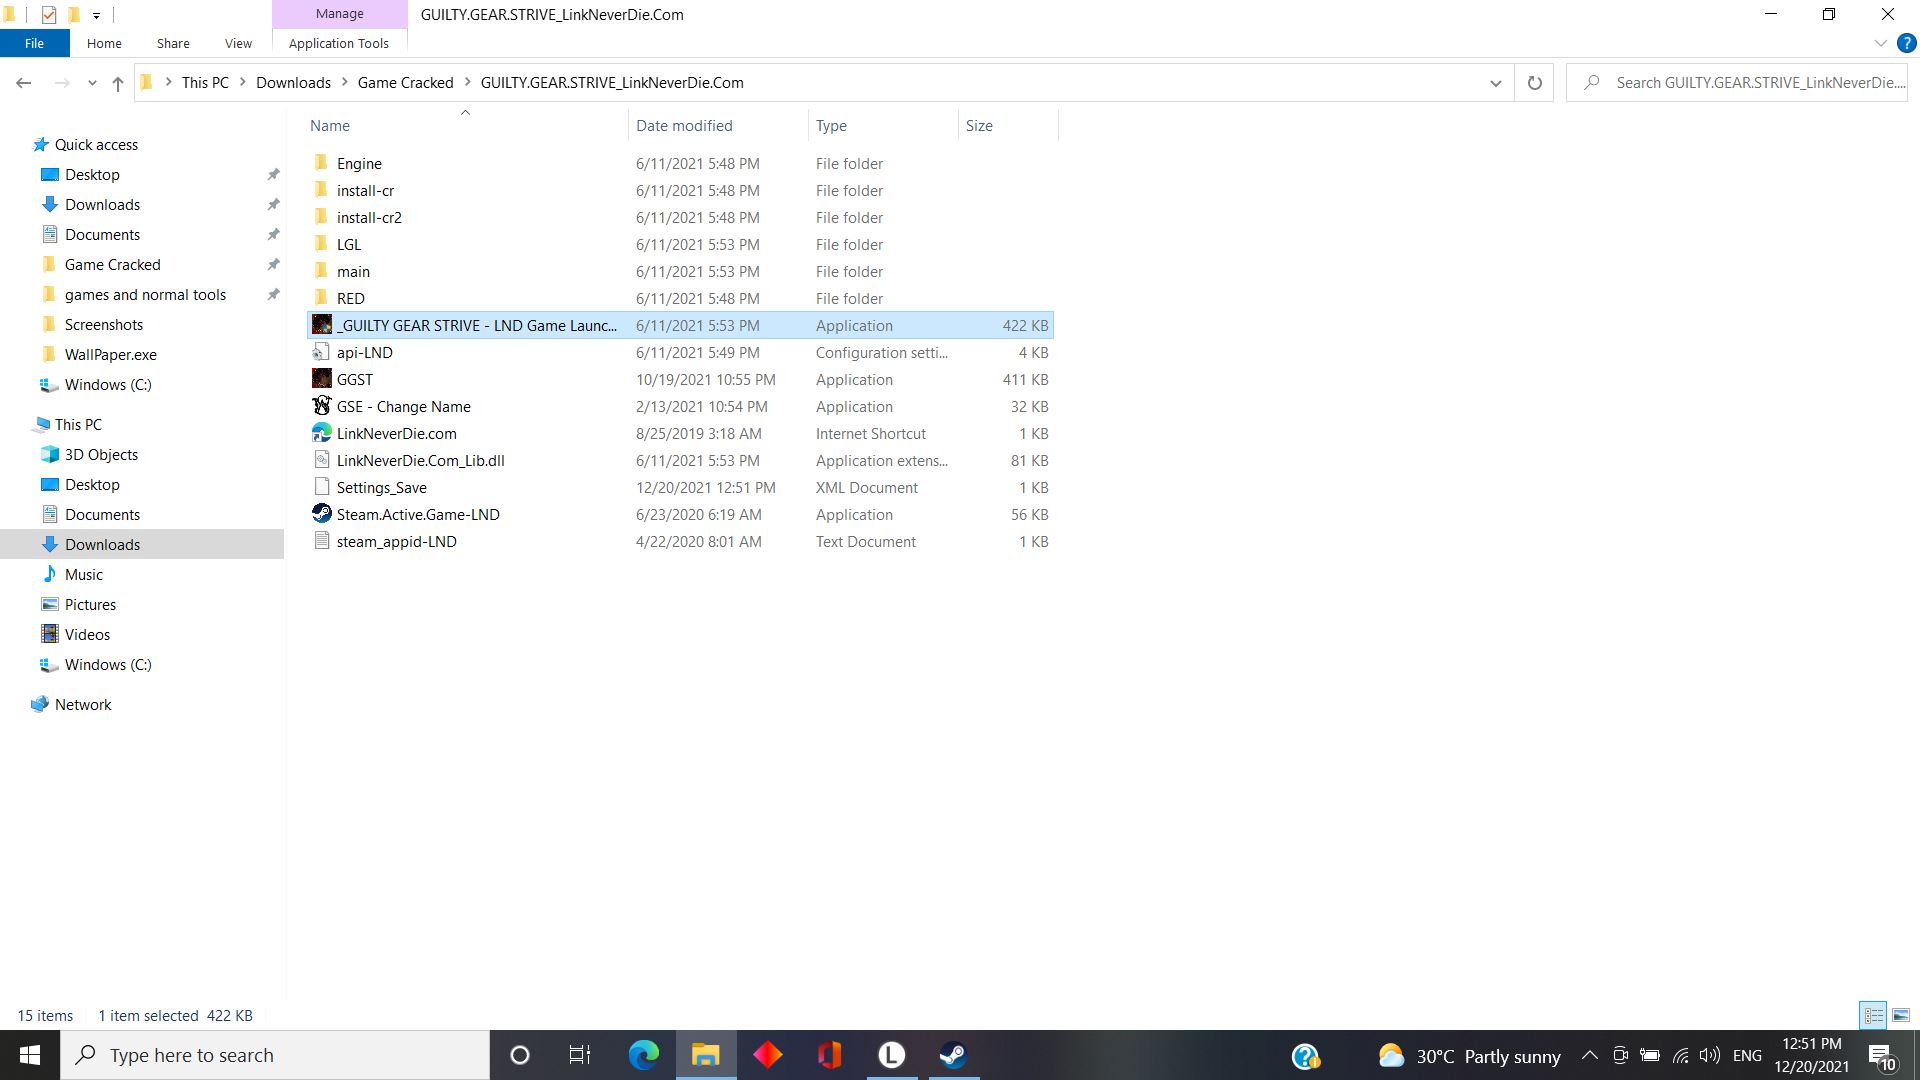Image resolution: width=1920 pixels, height=1080 pixels.
Task: Open the RED folder
Action: [349, 297]
